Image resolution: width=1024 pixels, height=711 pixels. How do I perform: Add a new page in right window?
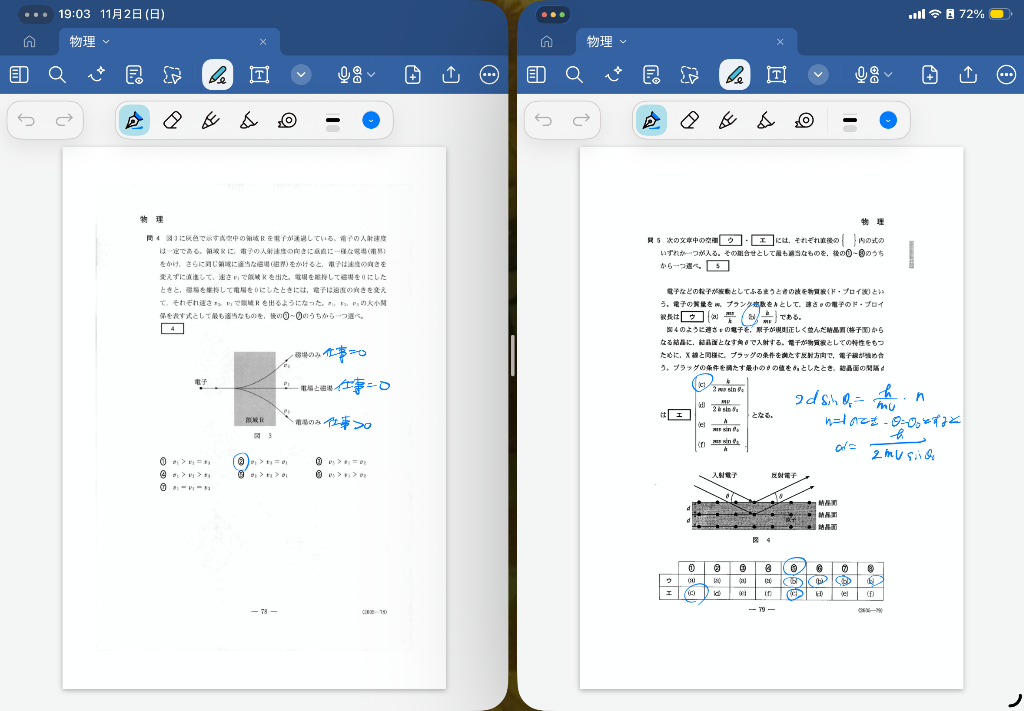coord(929,75)
